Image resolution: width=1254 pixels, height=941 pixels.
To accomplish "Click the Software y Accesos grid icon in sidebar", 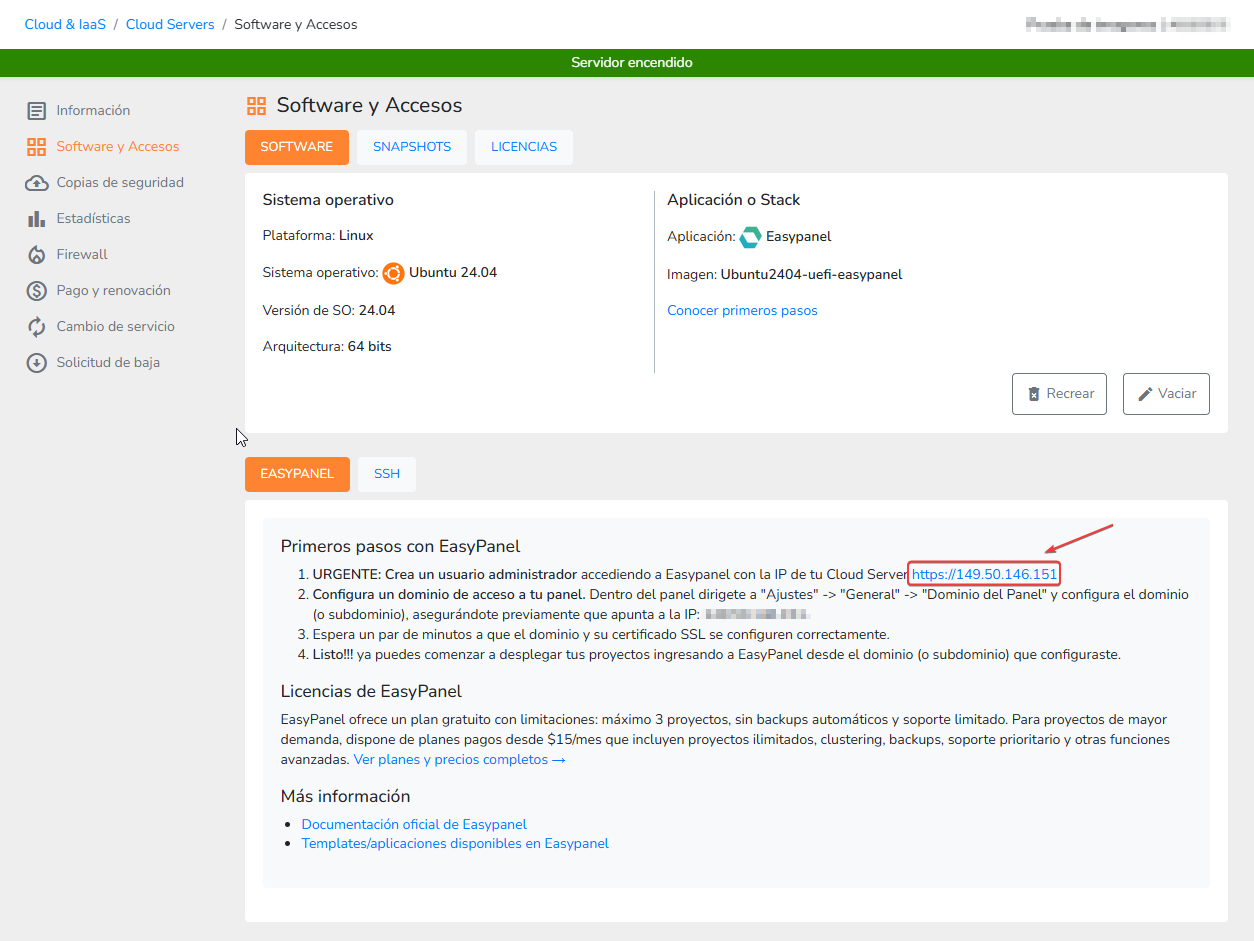I will coord(37,147).
